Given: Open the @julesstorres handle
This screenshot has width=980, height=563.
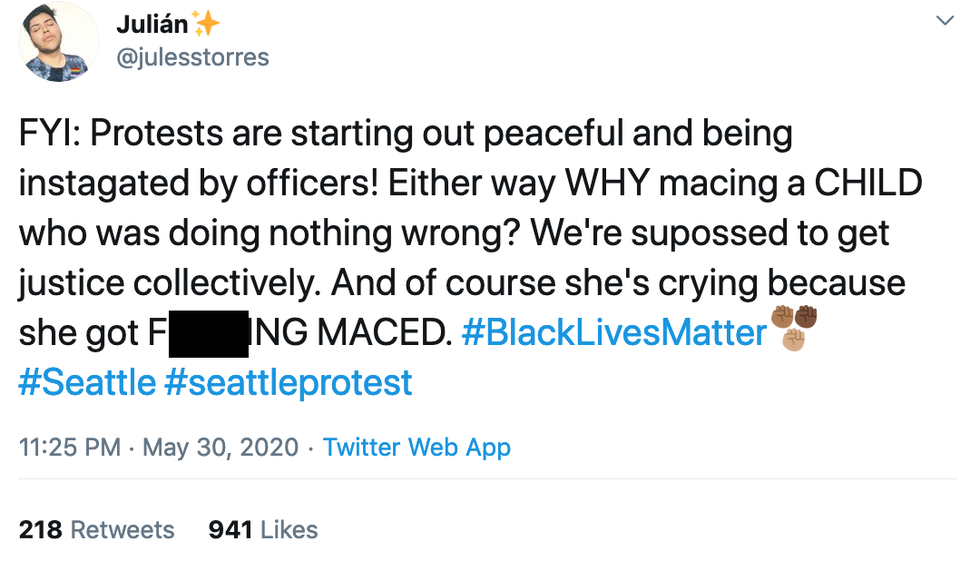Looking at the screenshot, I should [193, 57].
